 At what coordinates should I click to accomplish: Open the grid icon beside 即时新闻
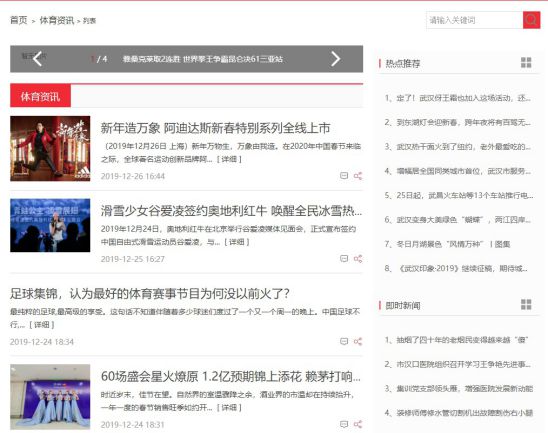[x=526, y=304]
